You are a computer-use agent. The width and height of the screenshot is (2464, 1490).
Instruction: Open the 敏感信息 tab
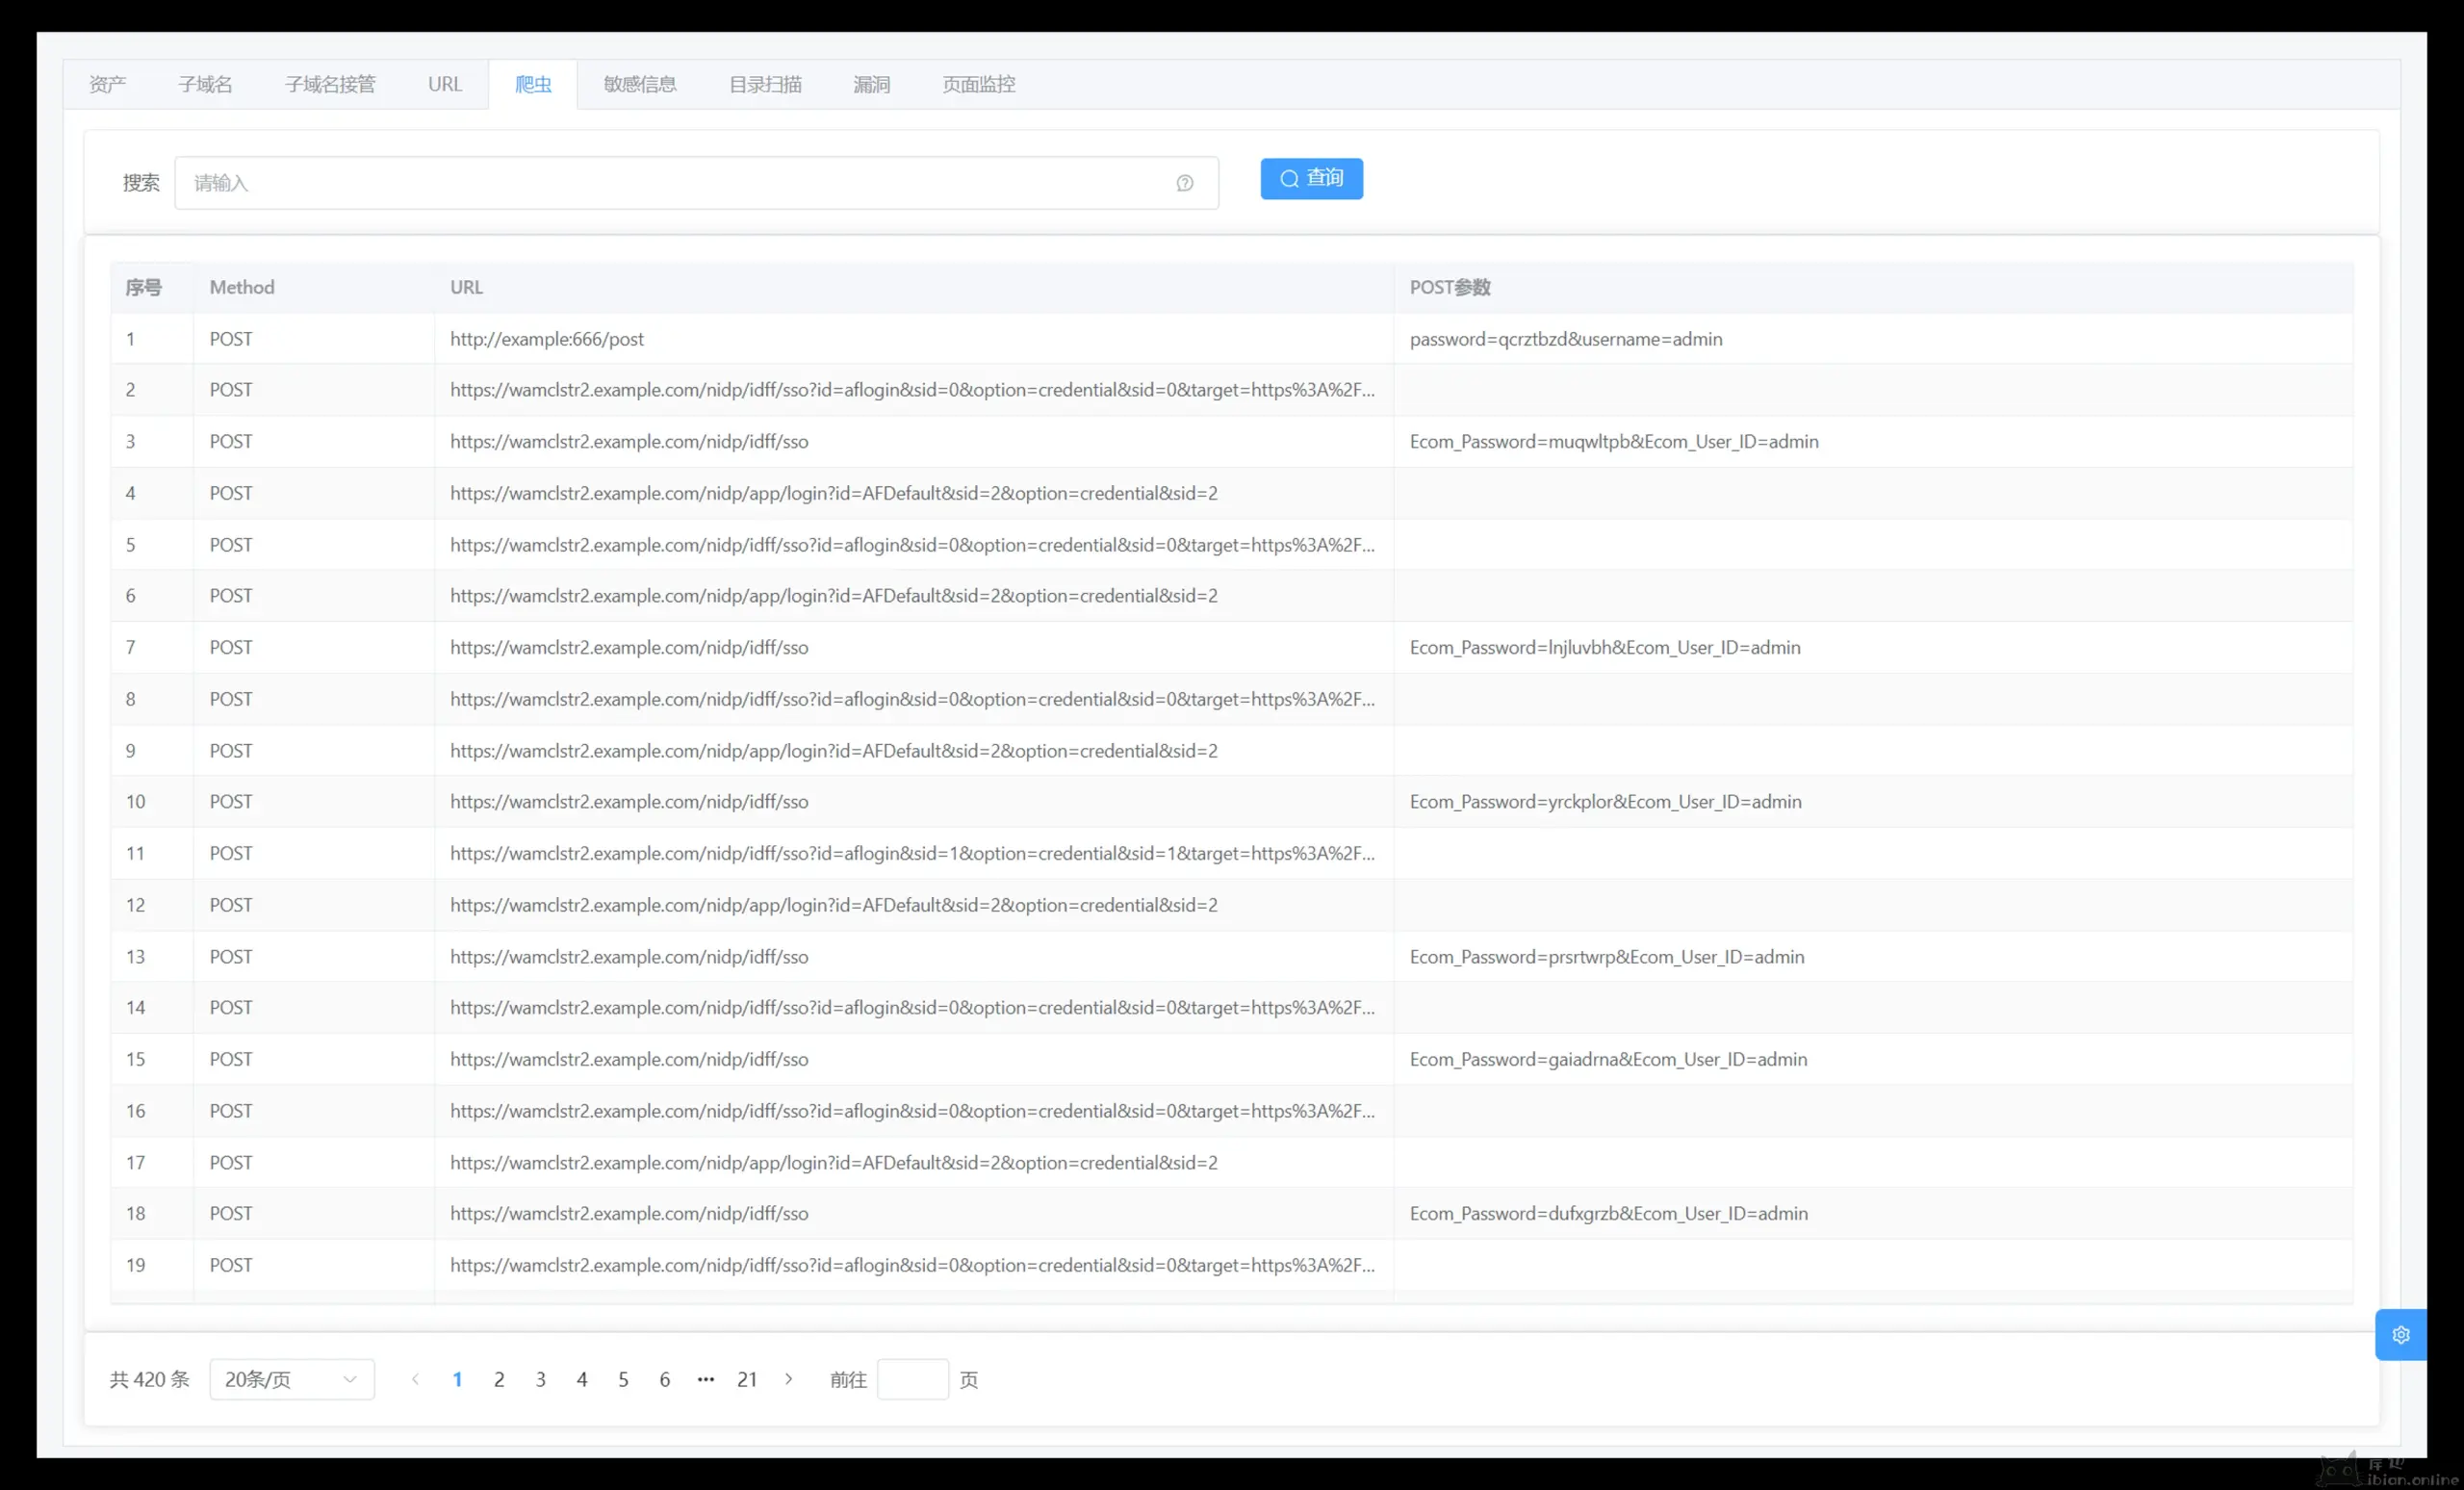tap(640, 85)
